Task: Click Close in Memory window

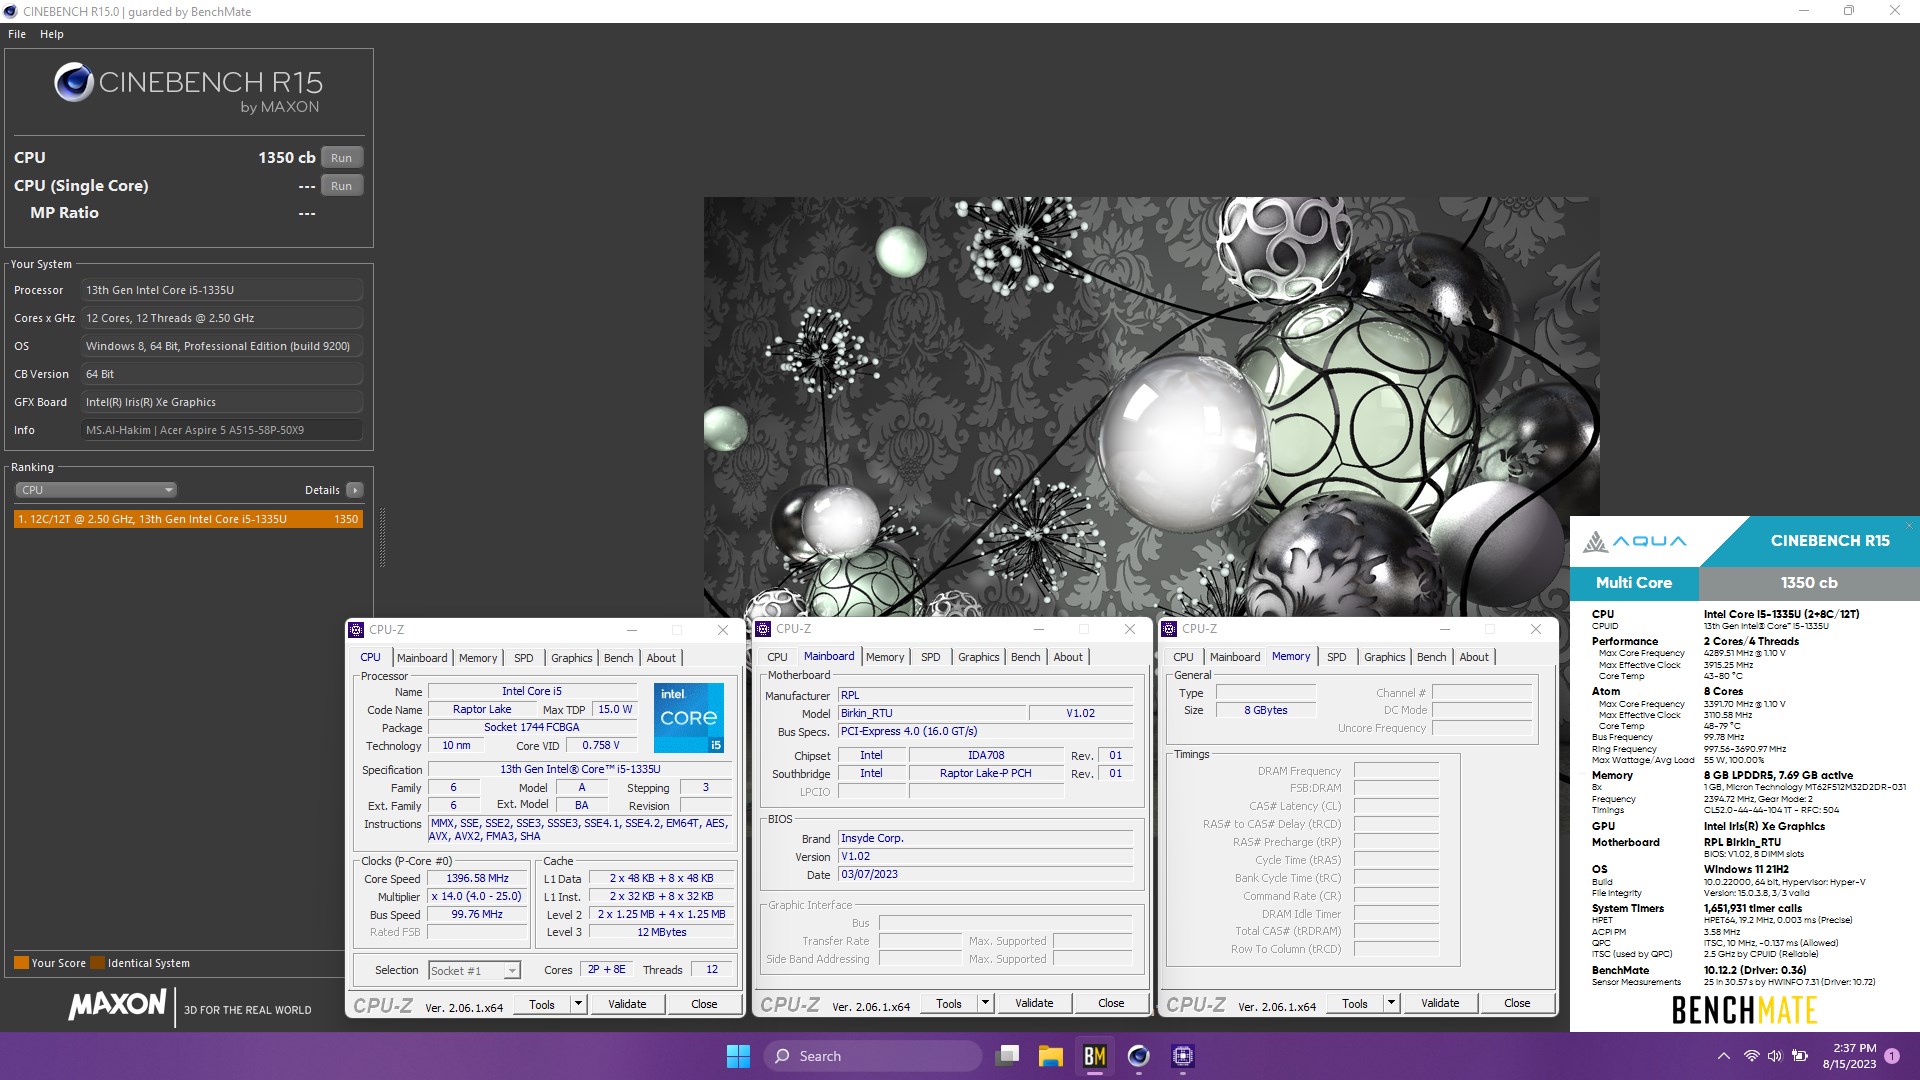Action: (1517, 1003)
